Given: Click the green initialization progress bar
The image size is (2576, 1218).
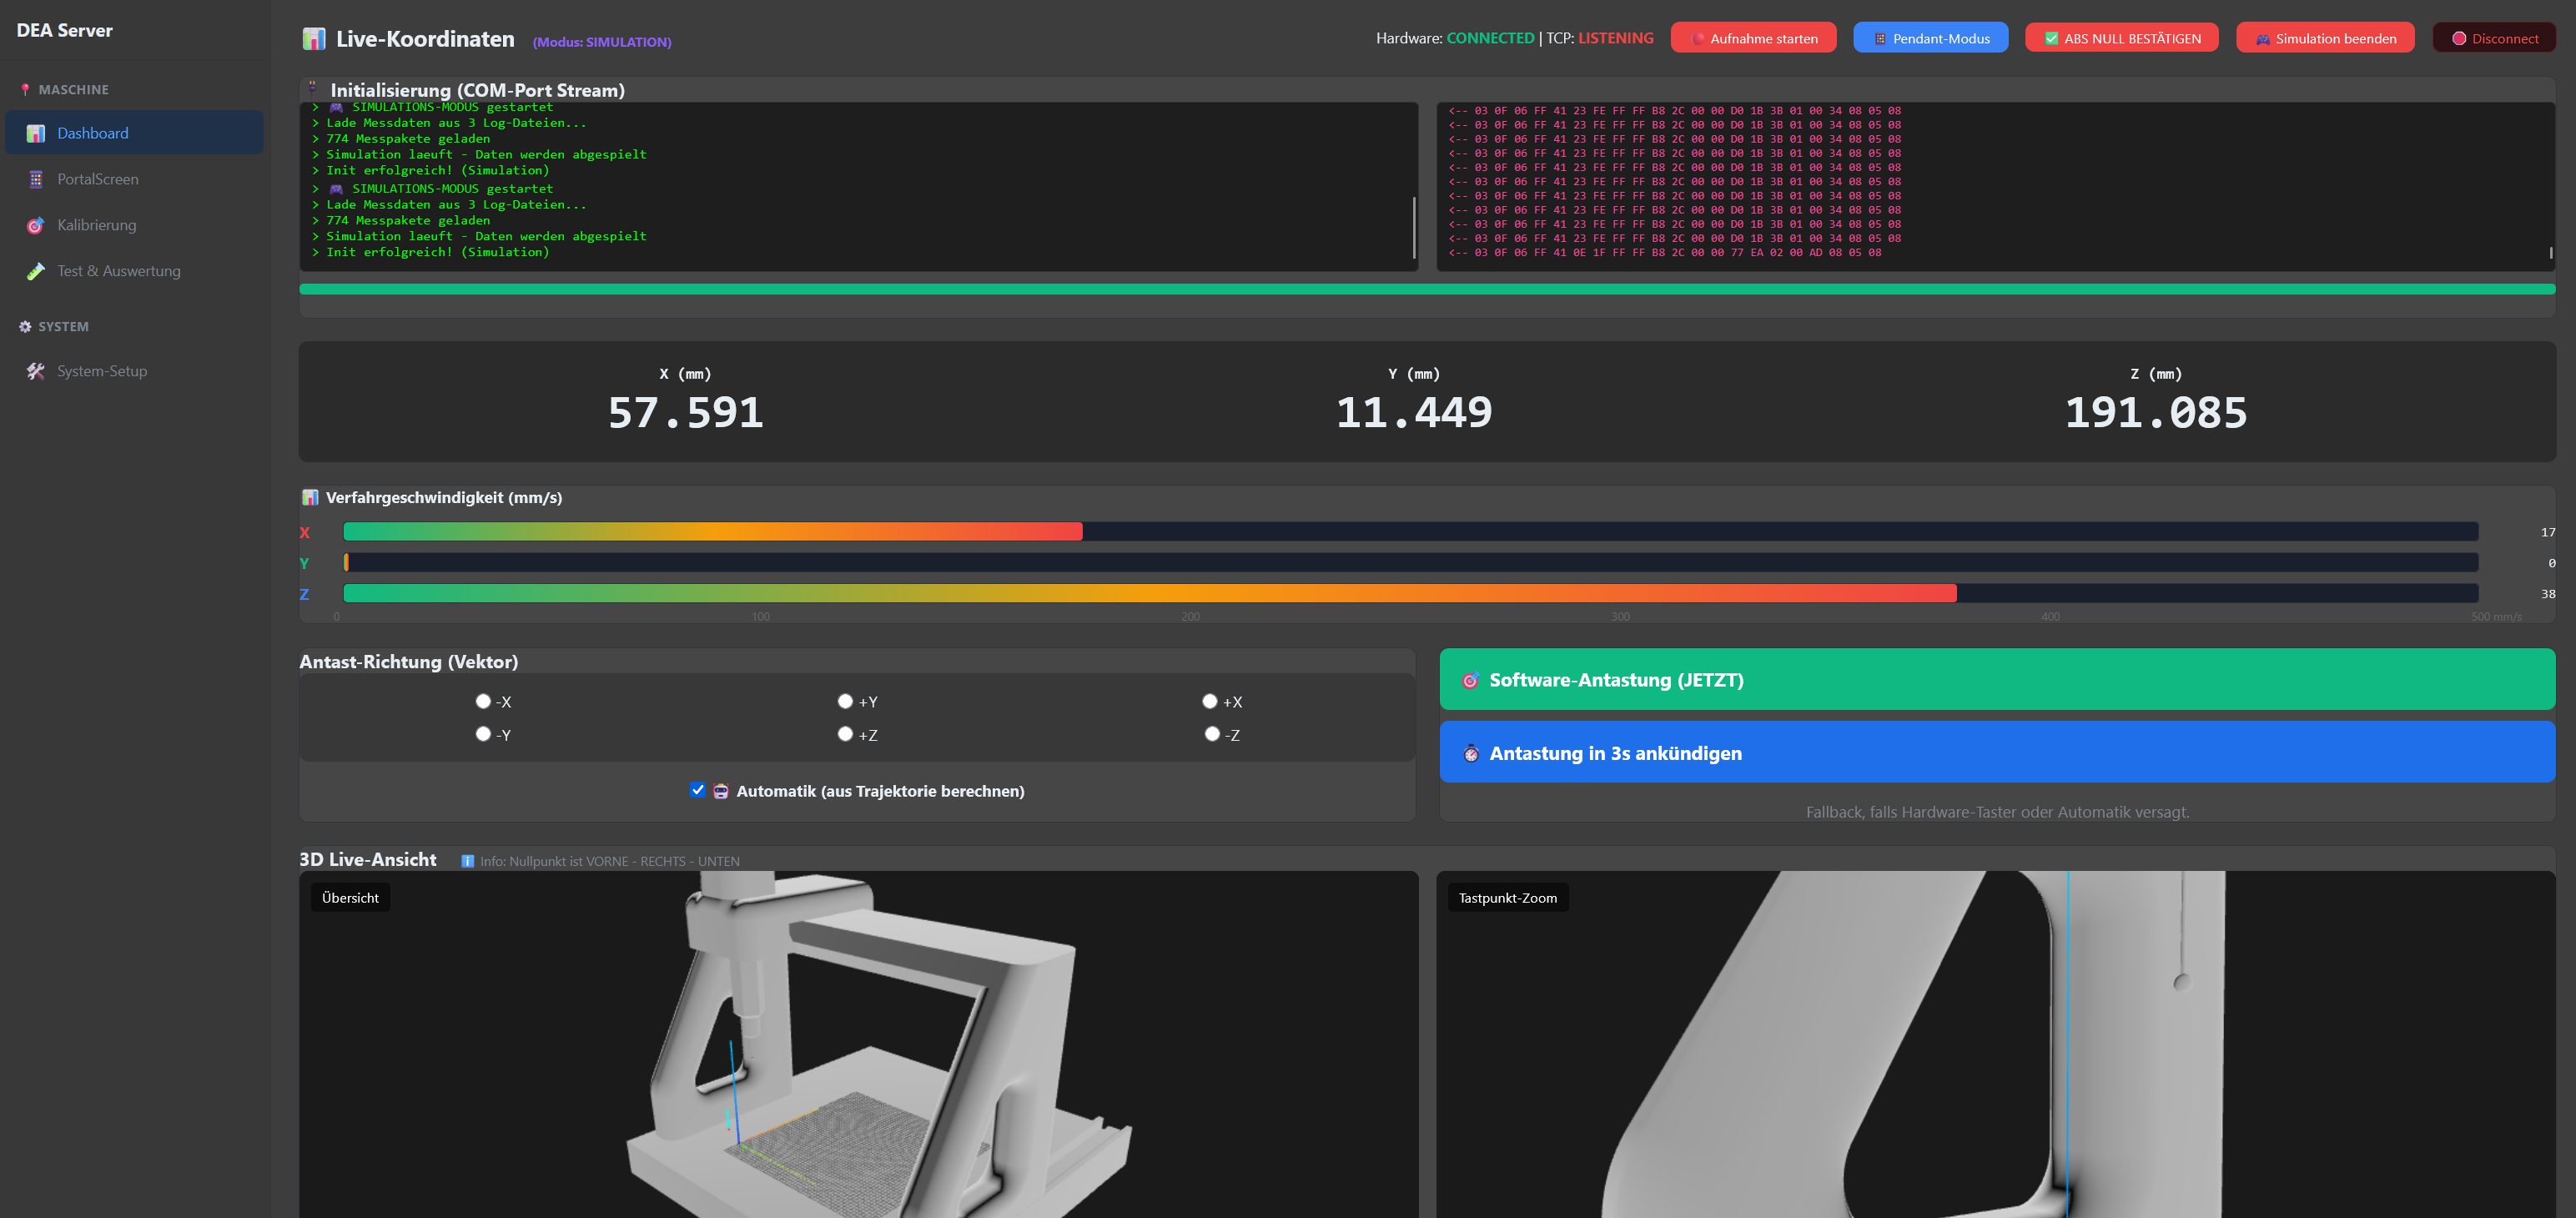Looking at the screenshot, I should click(x=1427, y=290).
